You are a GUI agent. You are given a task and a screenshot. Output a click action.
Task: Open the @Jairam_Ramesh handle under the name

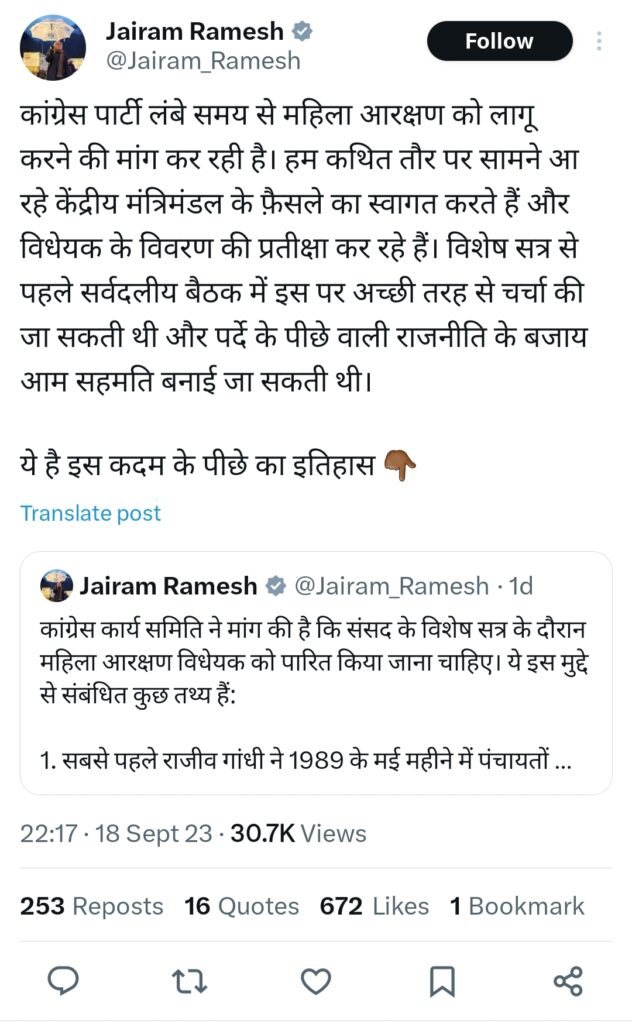203,61
